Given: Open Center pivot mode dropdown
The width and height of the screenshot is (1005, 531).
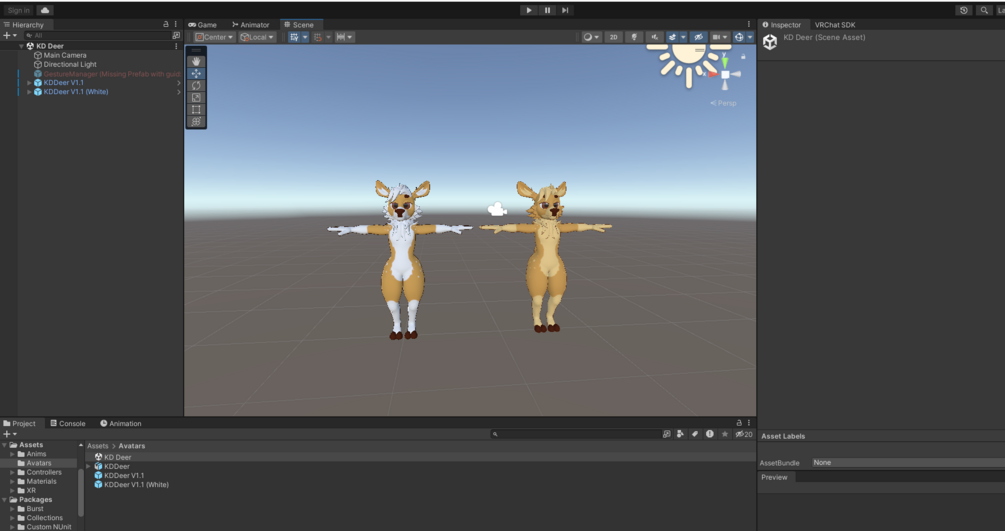Looking at the screenshot, I should 214,37.
